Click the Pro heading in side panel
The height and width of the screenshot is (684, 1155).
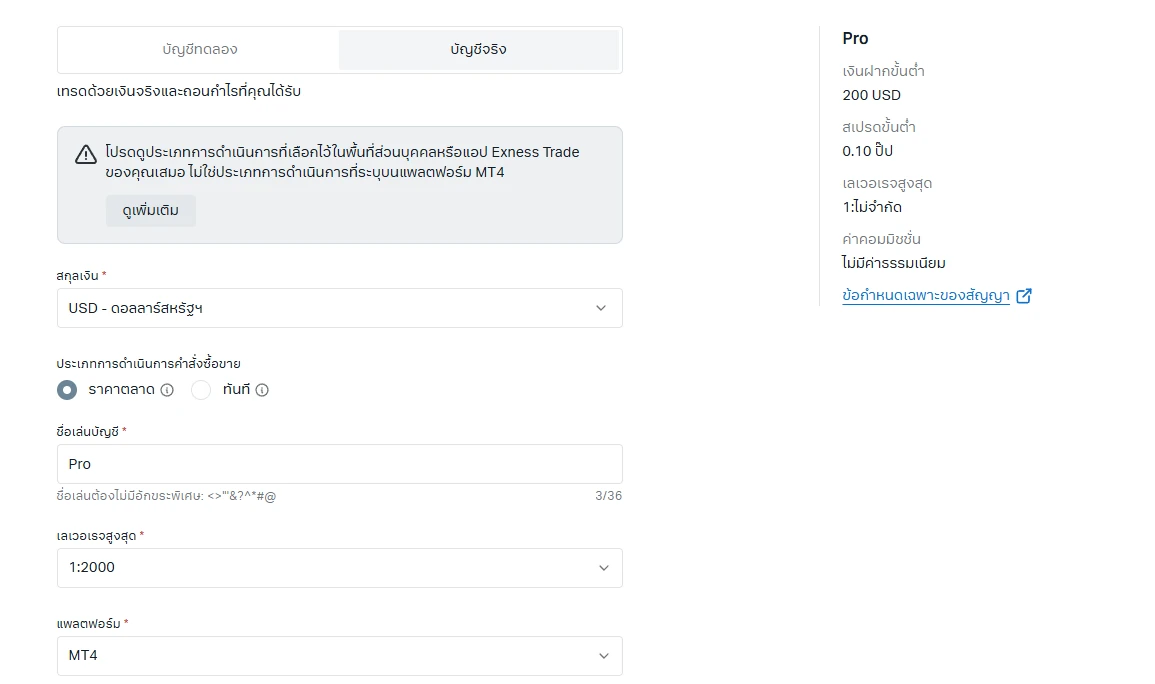click(855, 38)
